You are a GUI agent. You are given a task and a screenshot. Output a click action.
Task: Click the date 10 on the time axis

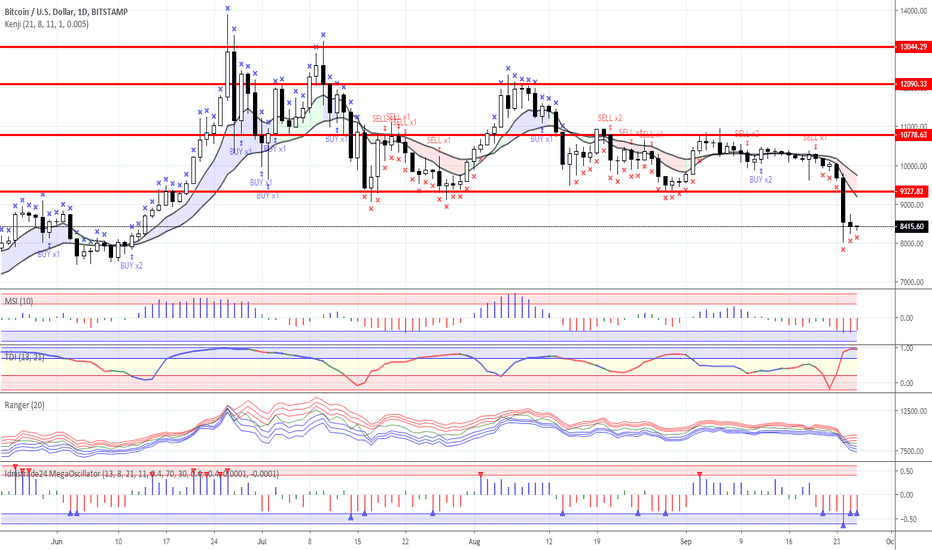point(118,542)
